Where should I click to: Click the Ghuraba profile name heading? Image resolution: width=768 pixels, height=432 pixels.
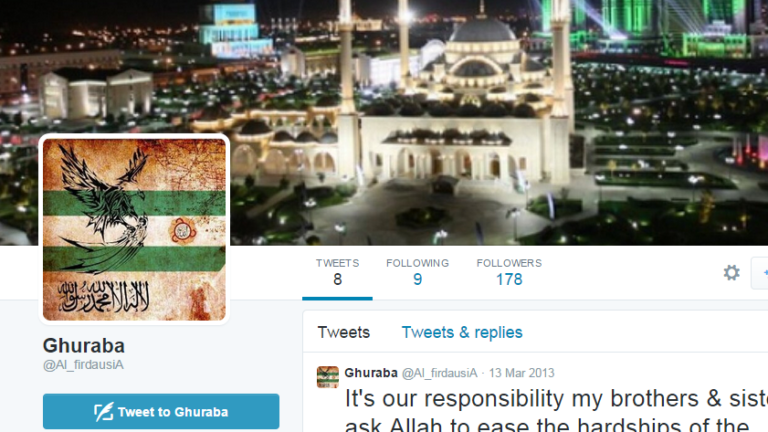click(x=84, y=346)
